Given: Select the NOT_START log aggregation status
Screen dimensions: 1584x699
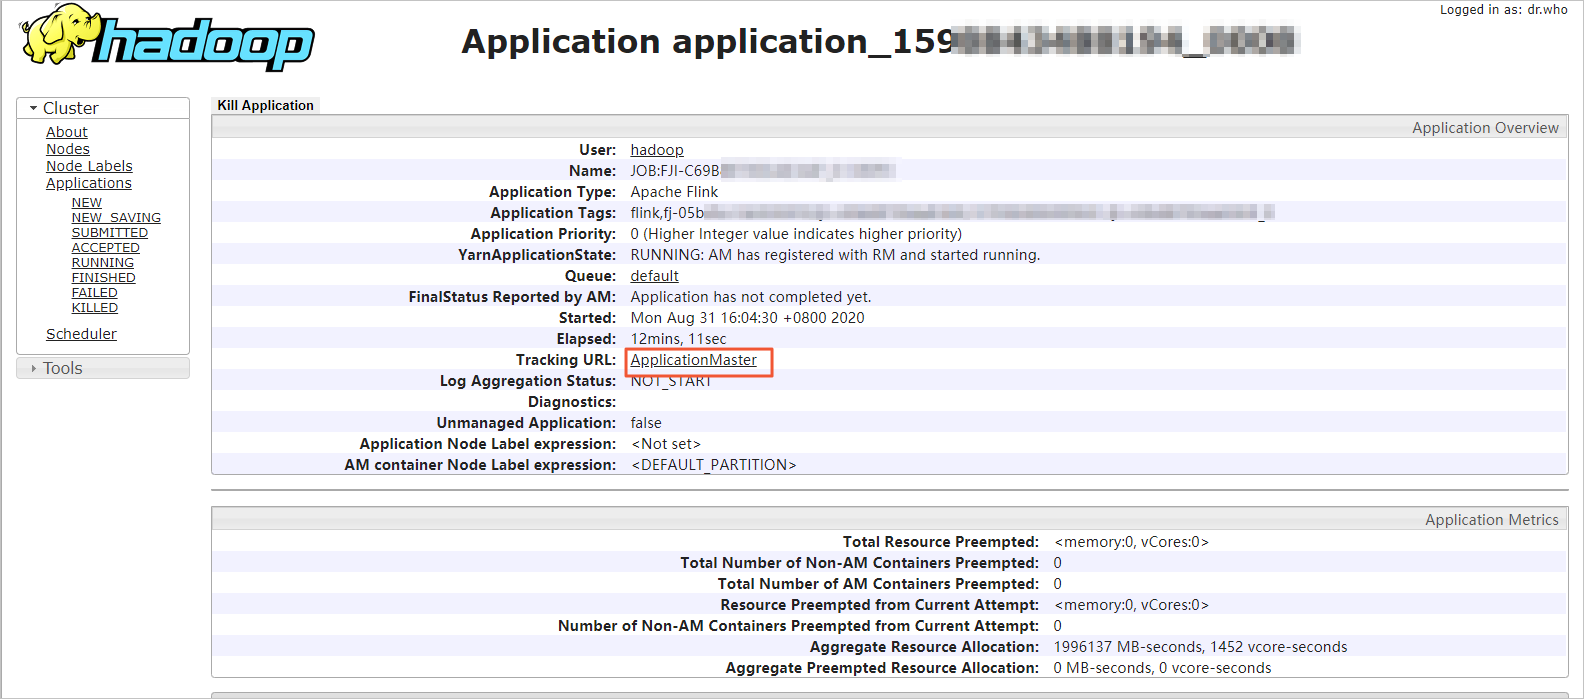Looking at the screenshot, I should pyautogui.click(x=671, y=381).
